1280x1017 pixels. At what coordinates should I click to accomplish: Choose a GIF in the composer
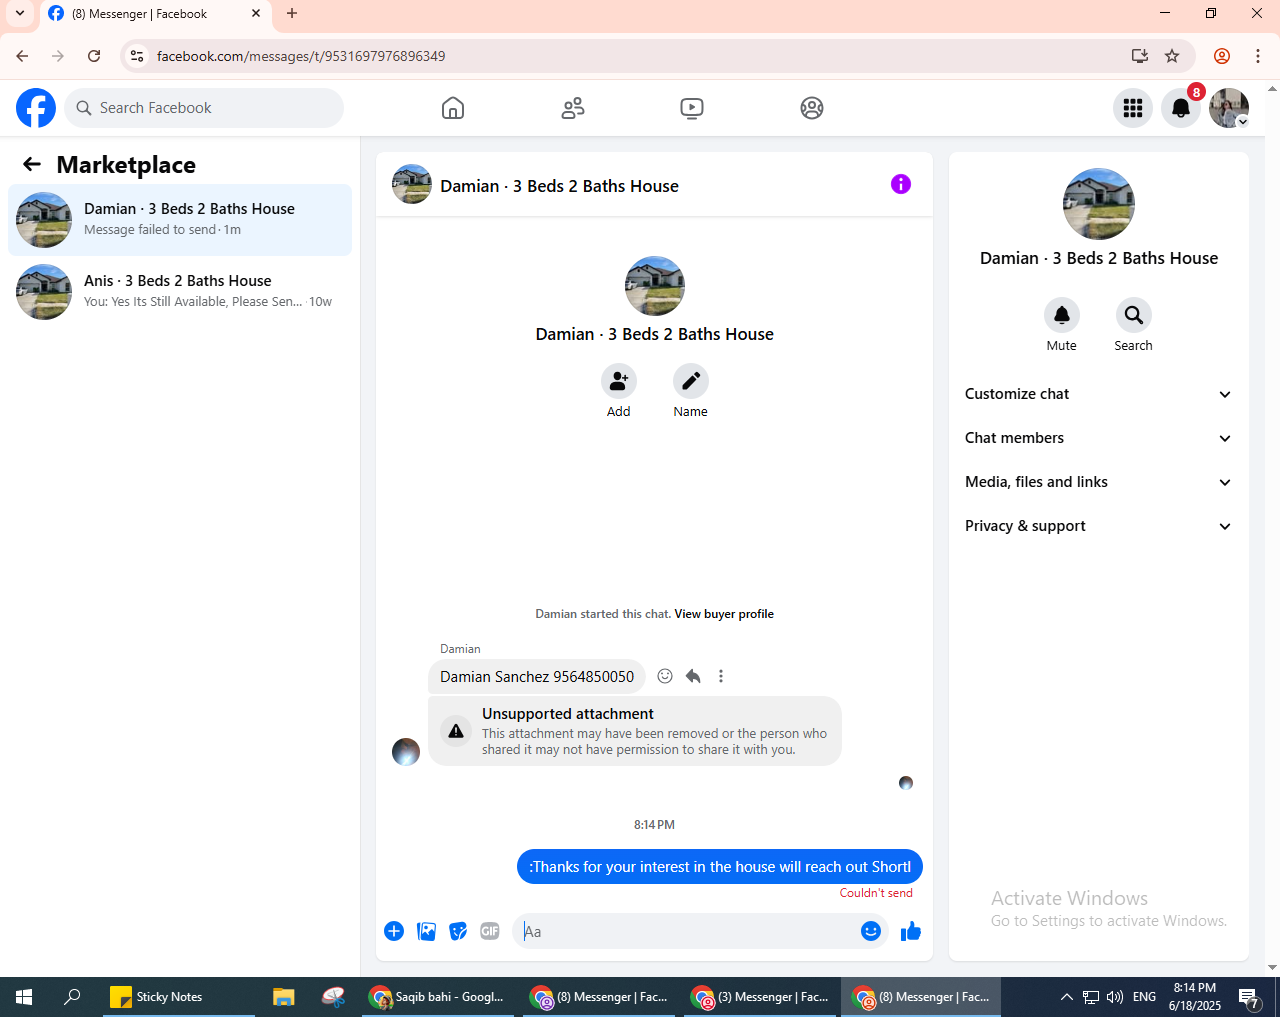pyautogui.click(x=490, y=931)
